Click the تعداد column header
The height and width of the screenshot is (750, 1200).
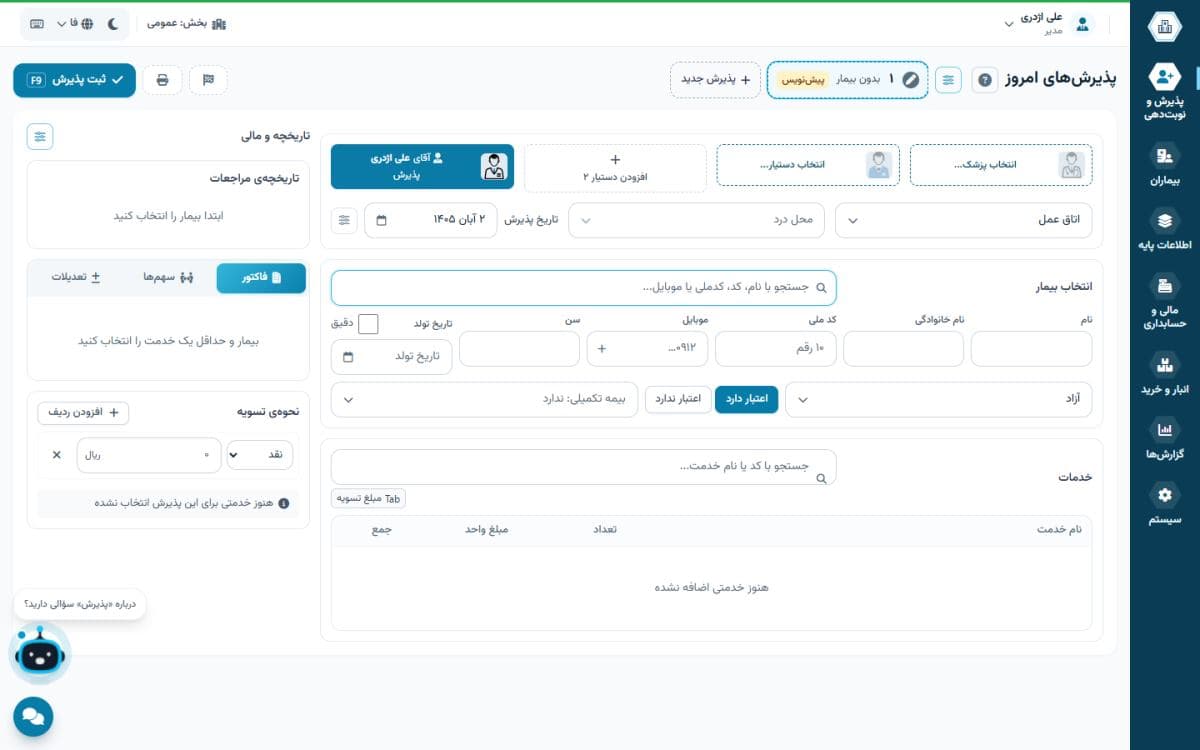pyautogui.click(x=605, y=530)
